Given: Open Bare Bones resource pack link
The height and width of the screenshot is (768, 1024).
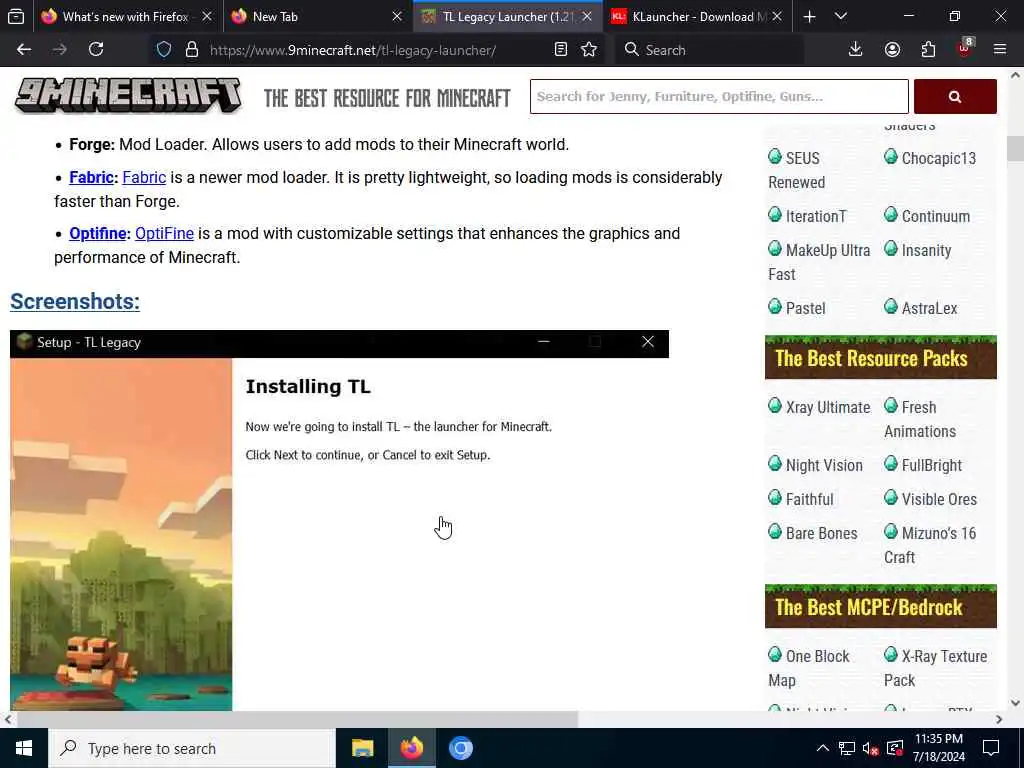Looking at the screenshot, I should (x=813, y=534).
